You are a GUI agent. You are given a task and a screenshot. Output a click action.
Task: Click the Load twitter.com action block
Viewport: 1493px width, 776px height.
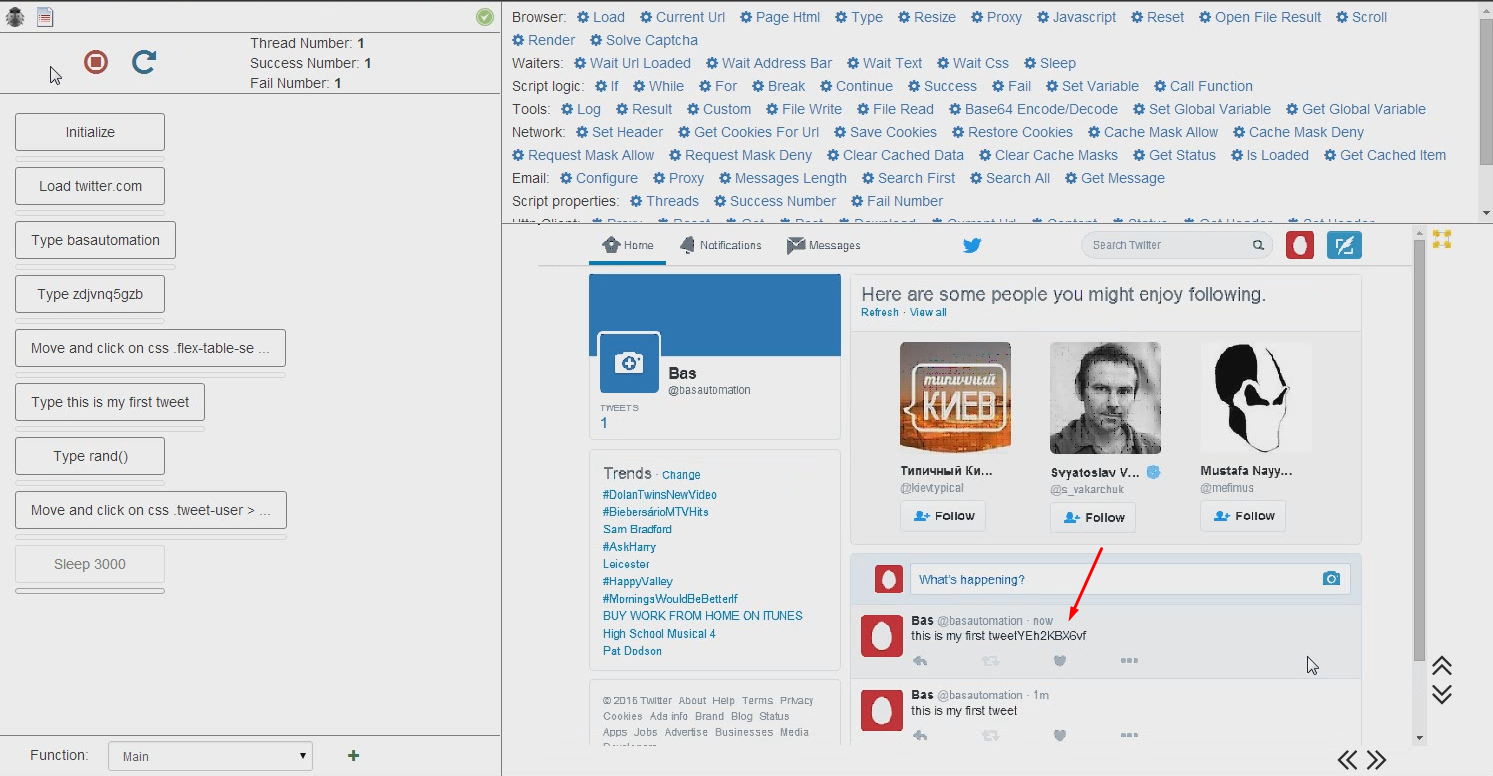click(x=90, y=186)
